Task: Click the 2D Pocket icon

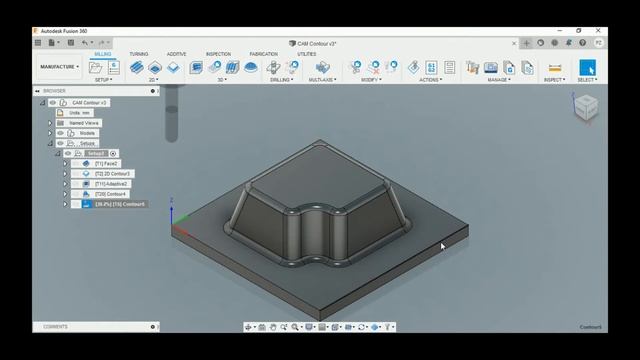Action: click(x=155, y=67)
